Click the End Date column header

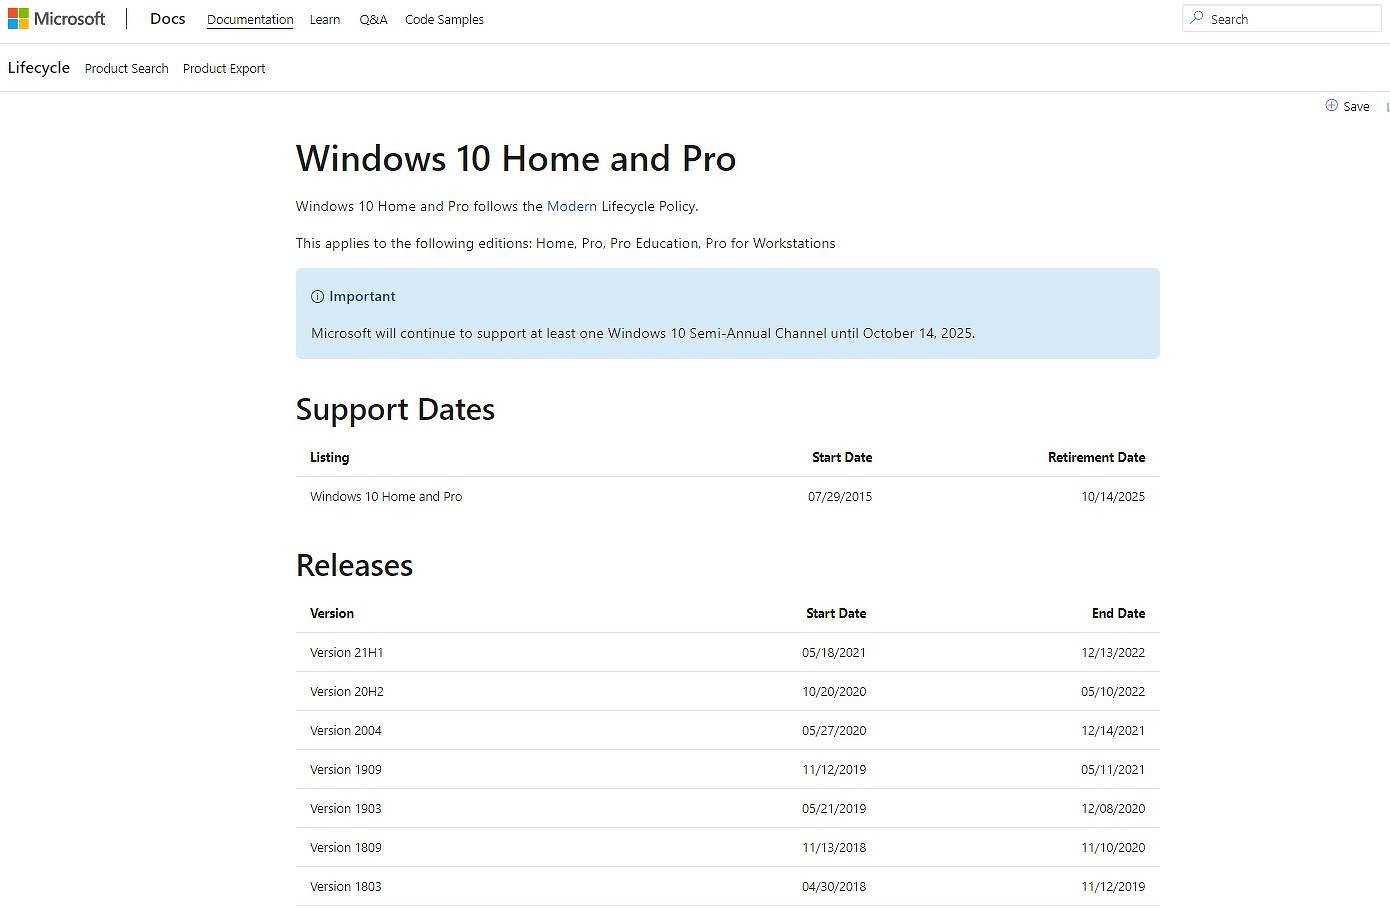[x=1118, y=613]
